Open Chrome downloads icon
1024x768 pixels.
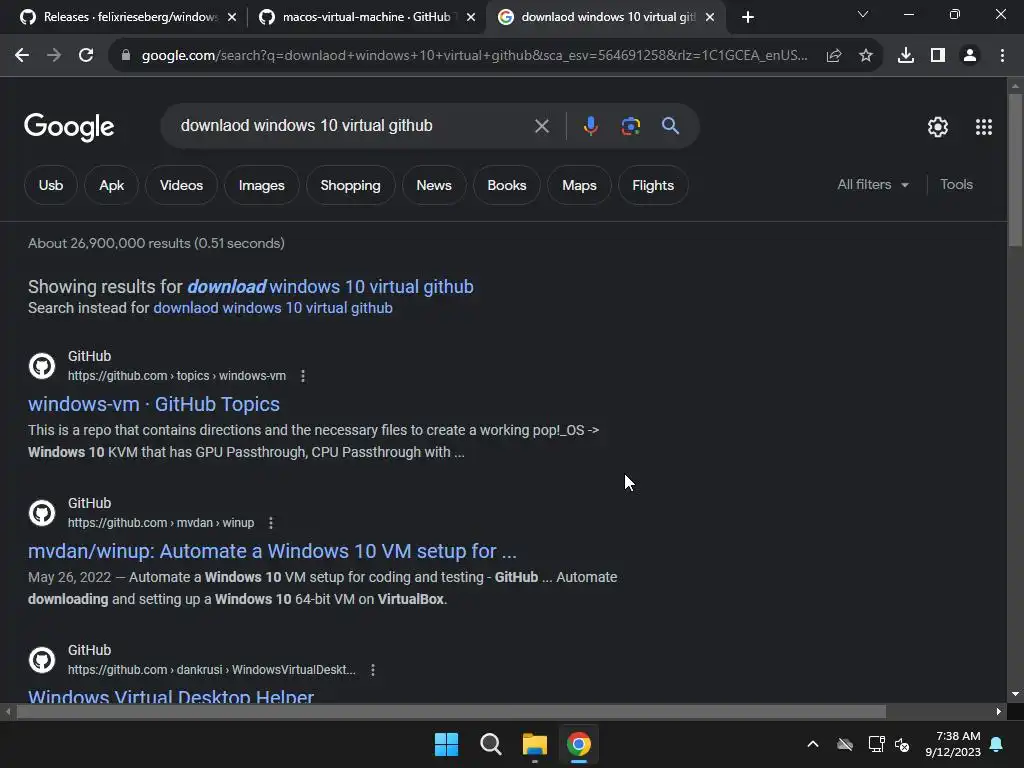pyautogui.click(x=906, y=56)
